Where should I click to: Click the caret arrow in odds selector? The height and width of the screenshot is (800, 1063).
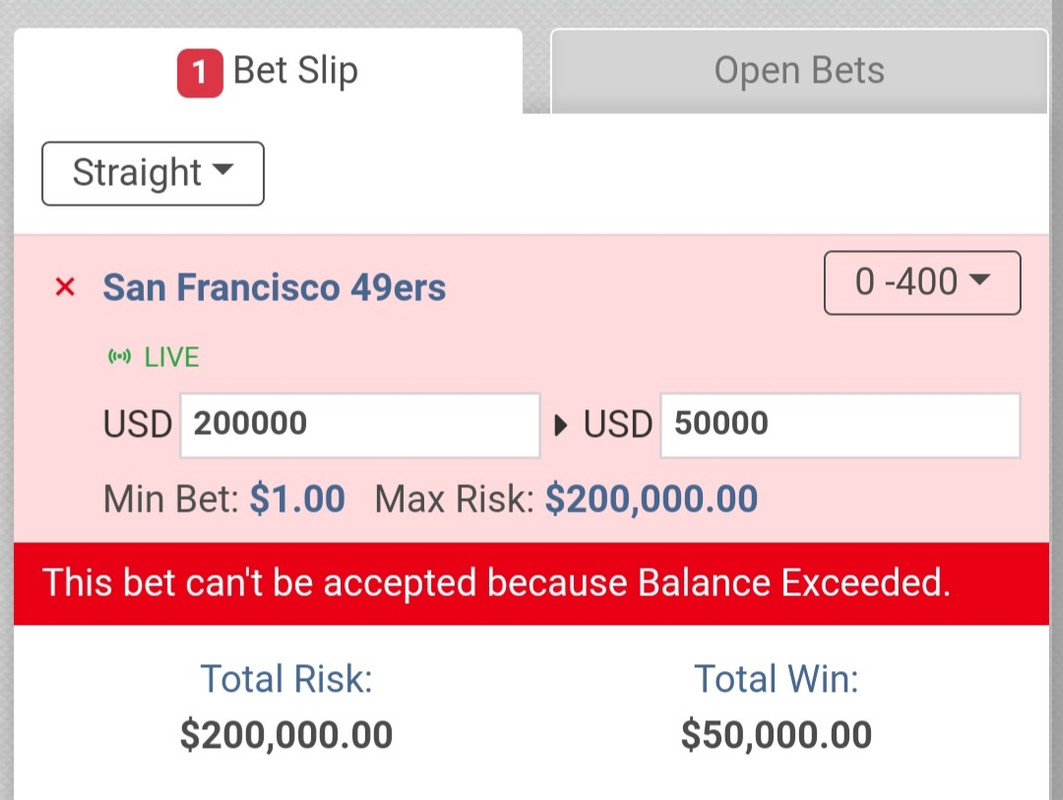tap(980, 279)
